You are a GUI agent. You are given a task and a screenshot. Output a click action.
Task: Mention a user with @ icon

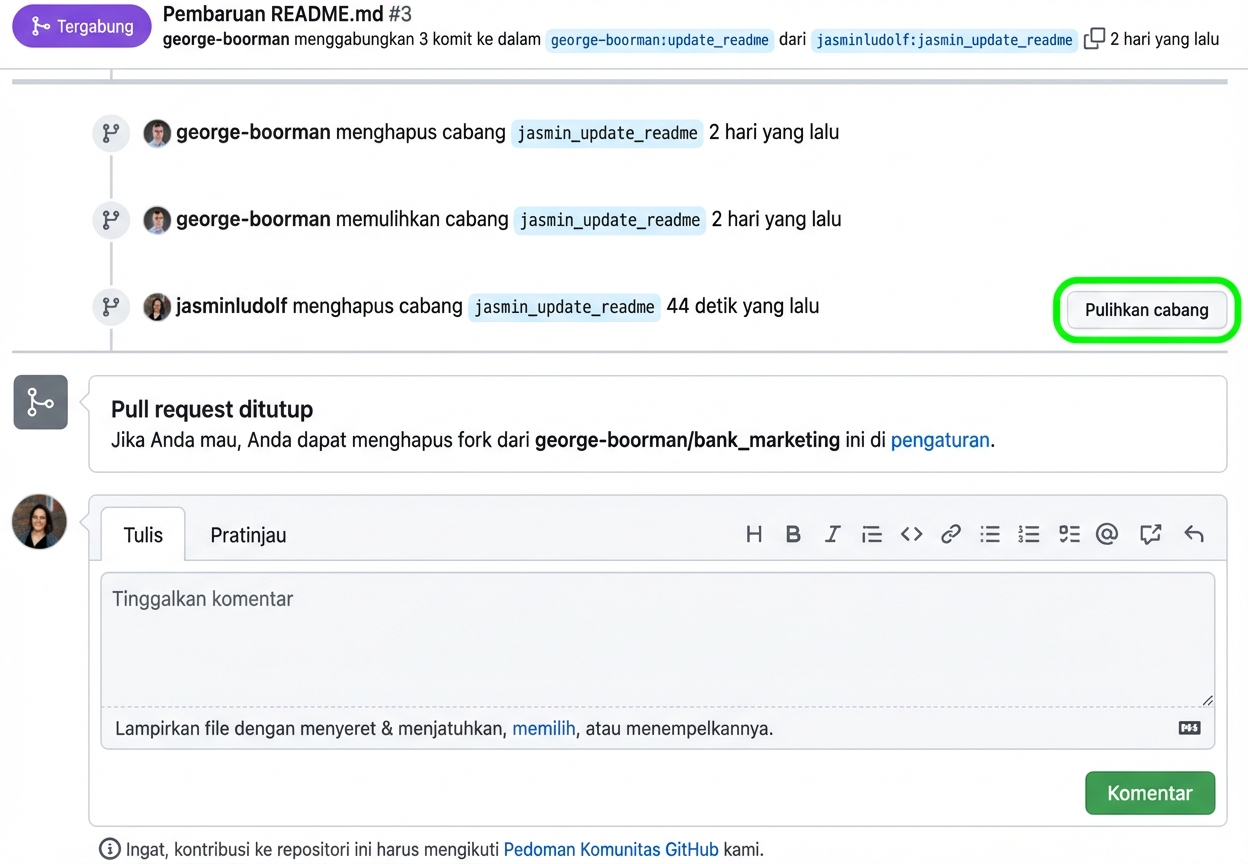[x=1106, y=534]
